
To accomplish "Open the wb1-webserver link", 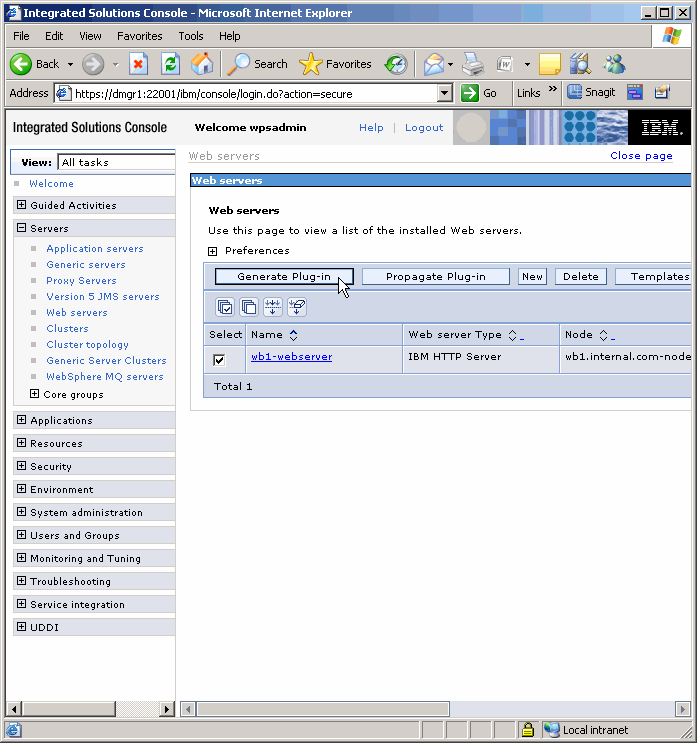I will pos(291,356).
